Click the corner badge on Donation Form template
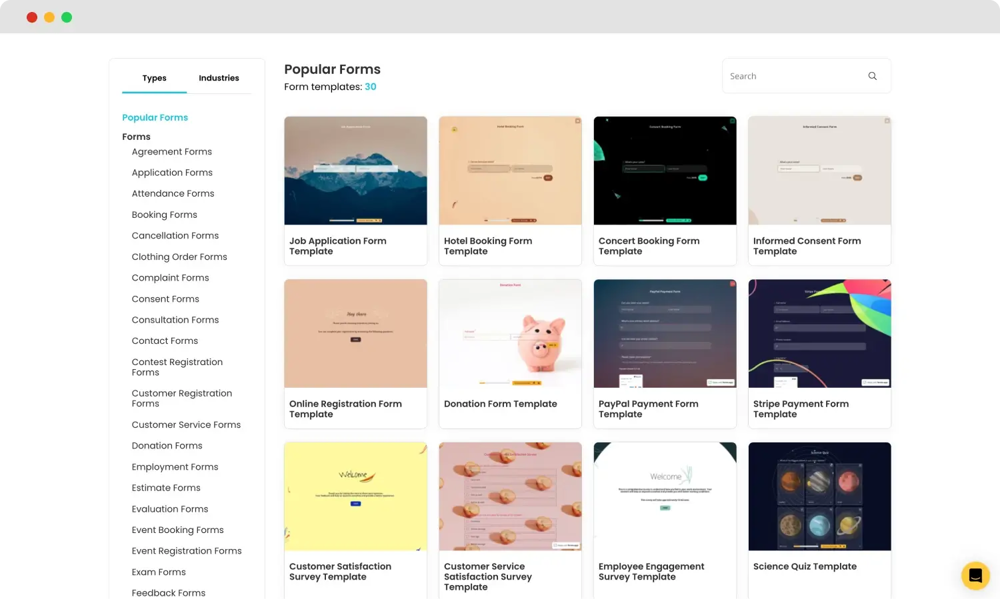1000x599 pixels. (x=574, y=285)
